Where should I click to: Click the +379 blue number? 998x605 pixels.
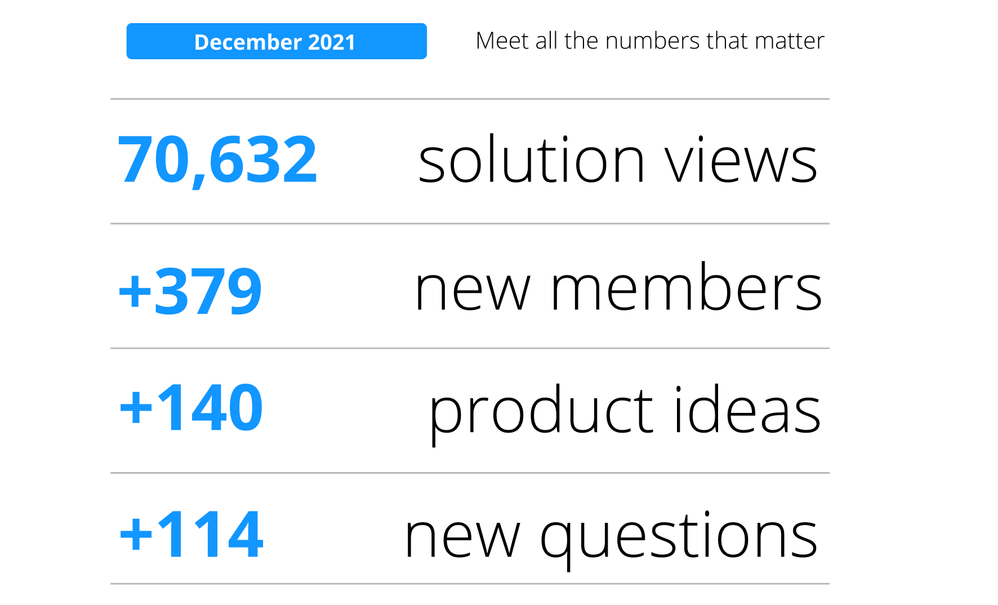click(190, 289)
